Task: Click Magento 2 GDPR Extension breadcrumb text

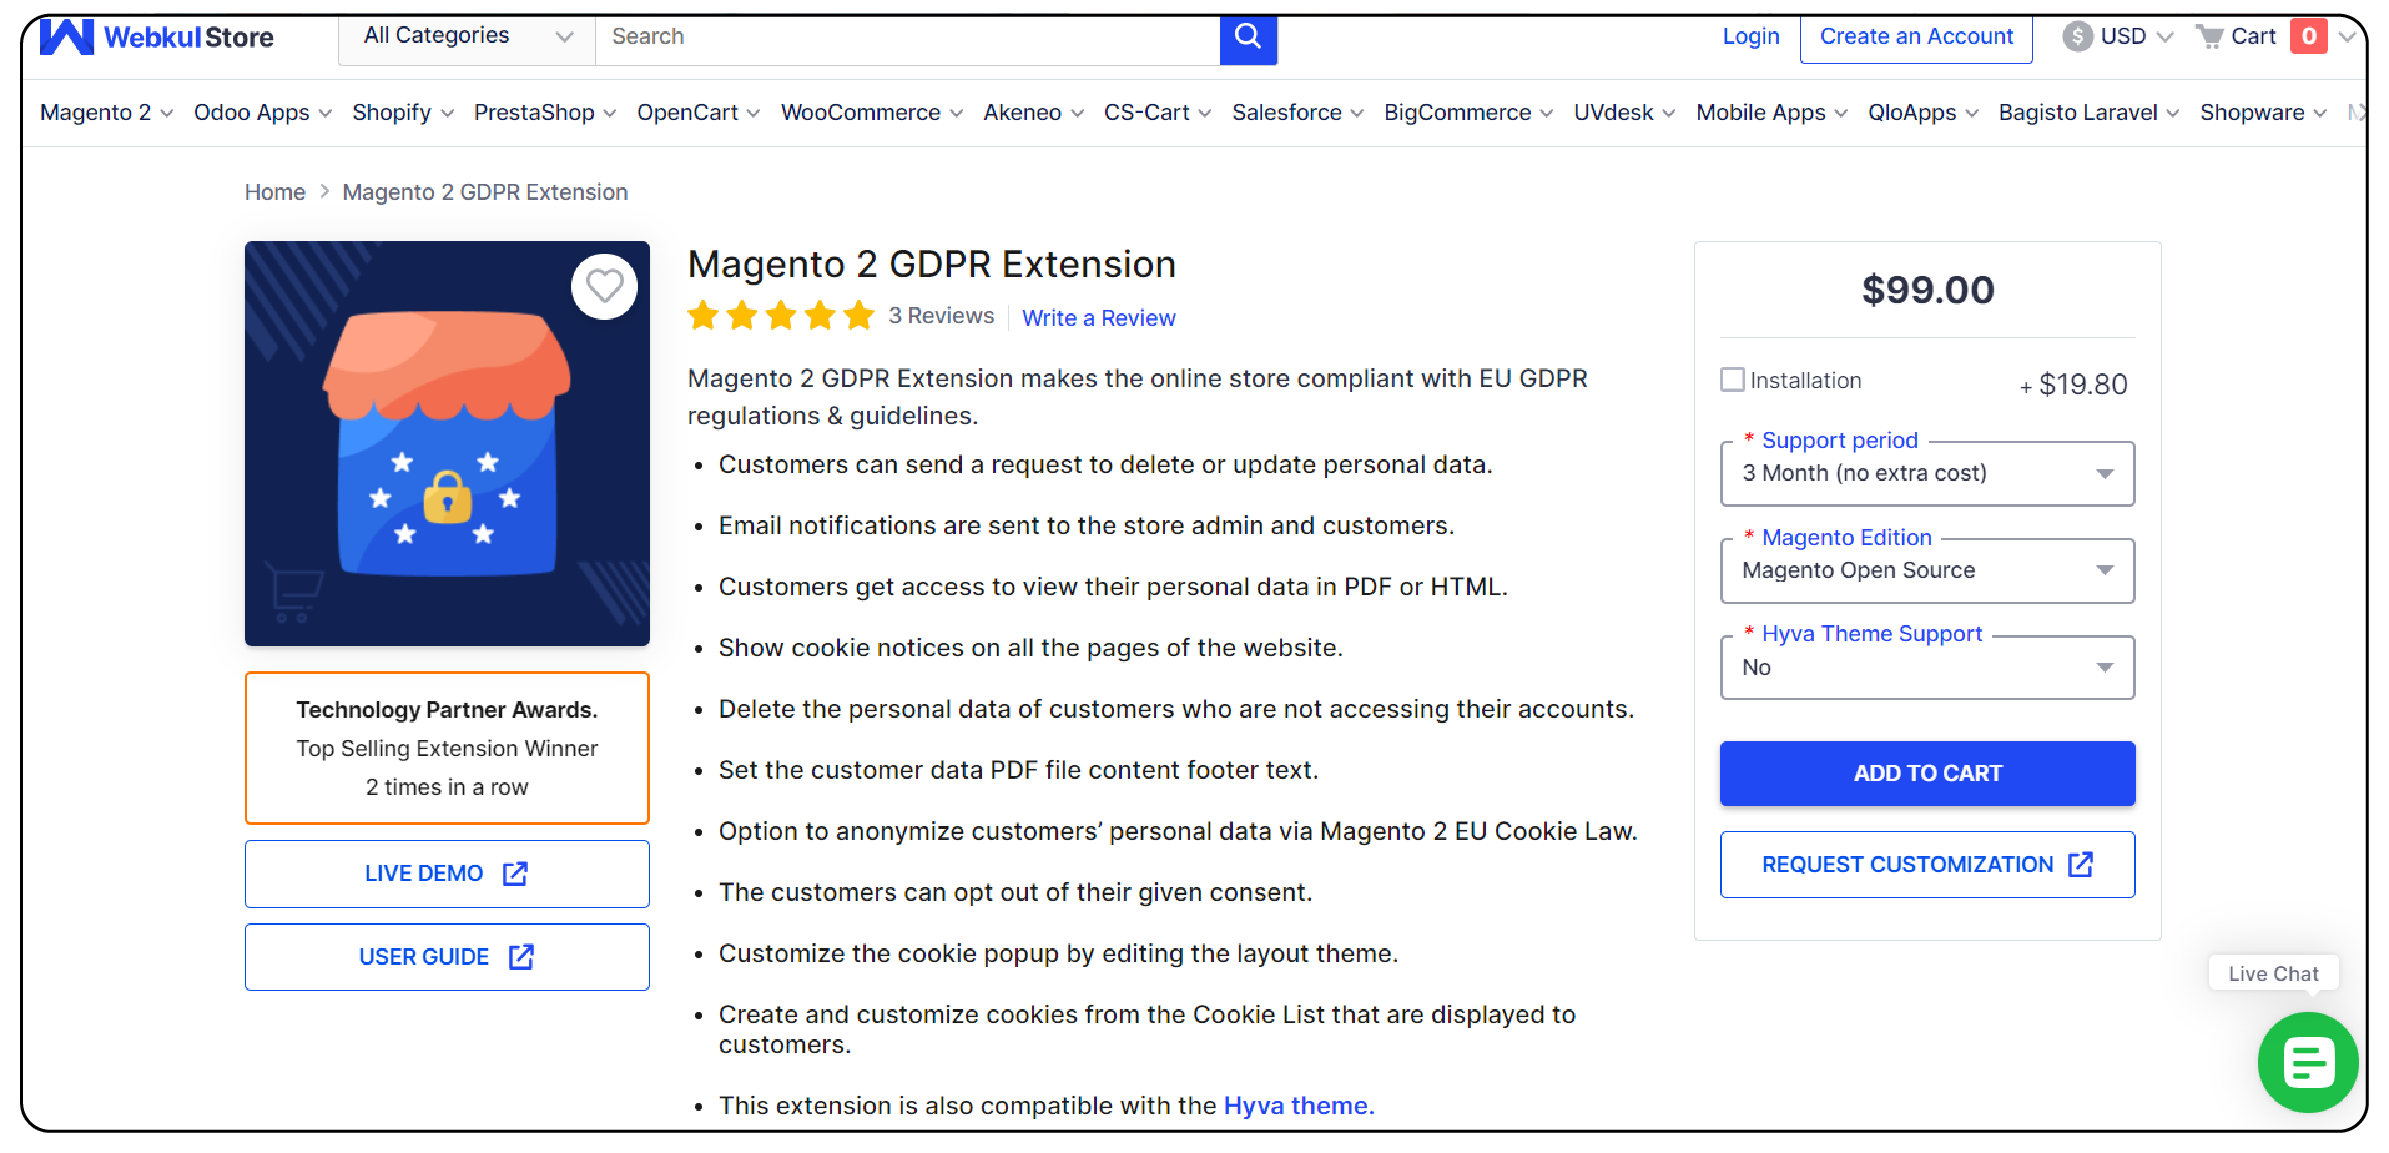Action: tap(485, 192)
